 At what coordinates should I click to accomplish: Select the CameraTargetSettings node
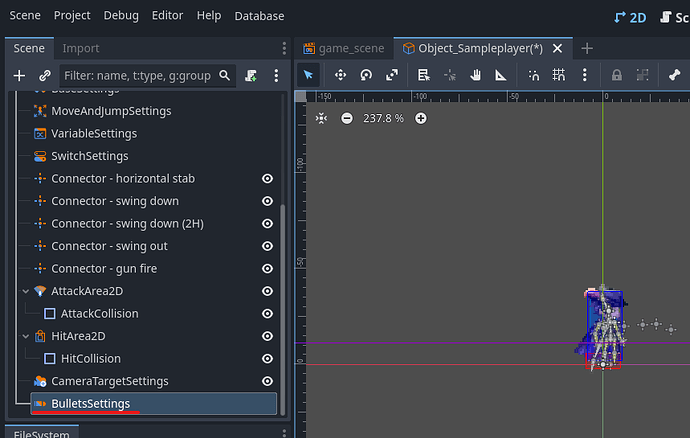[110, 381]
